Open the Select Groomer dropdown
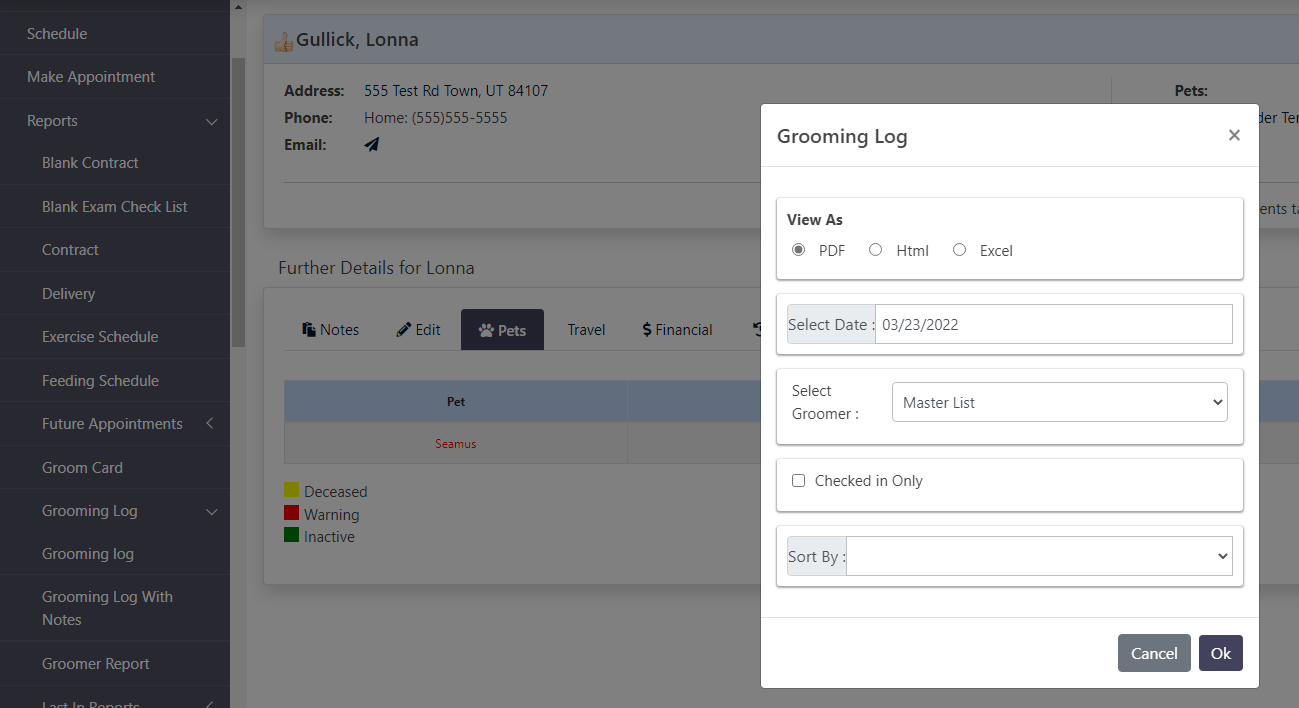The width and height of the screenshot is (1299, 708). (1059, 402)
